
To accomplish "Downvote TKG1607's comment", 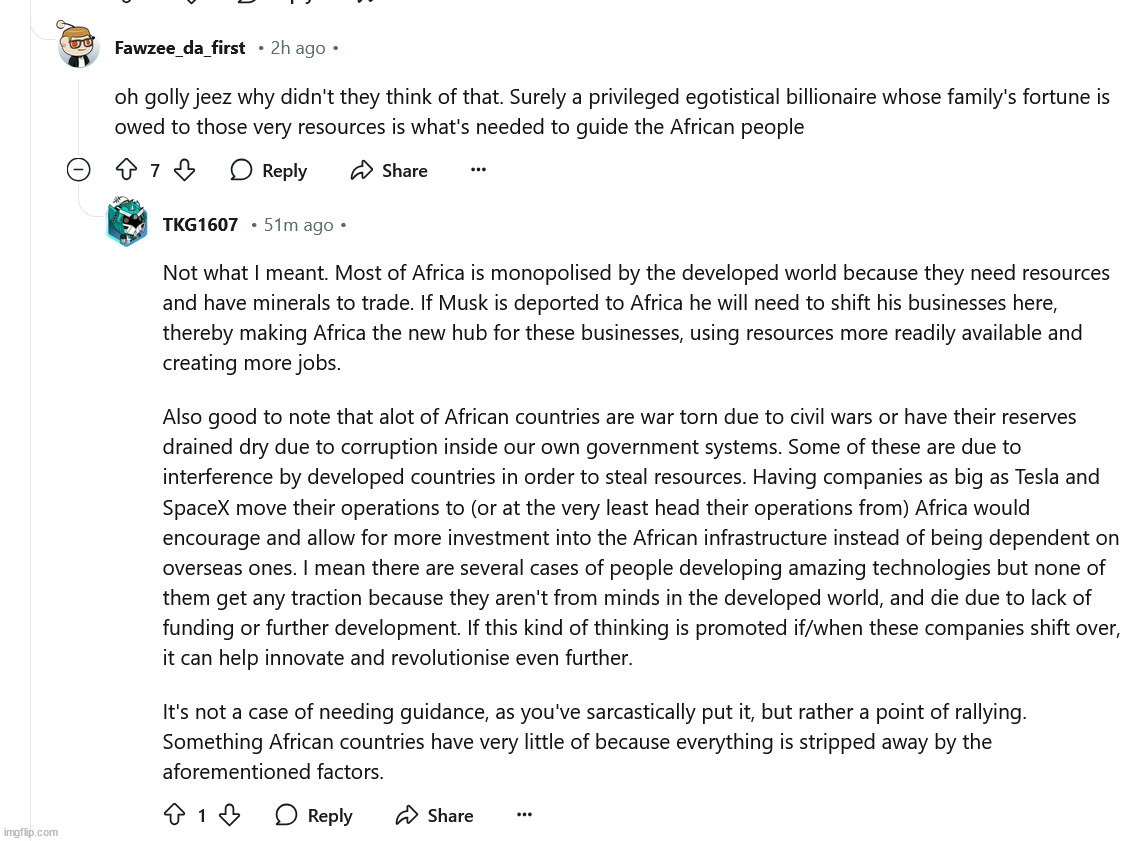I will point(229,816).
